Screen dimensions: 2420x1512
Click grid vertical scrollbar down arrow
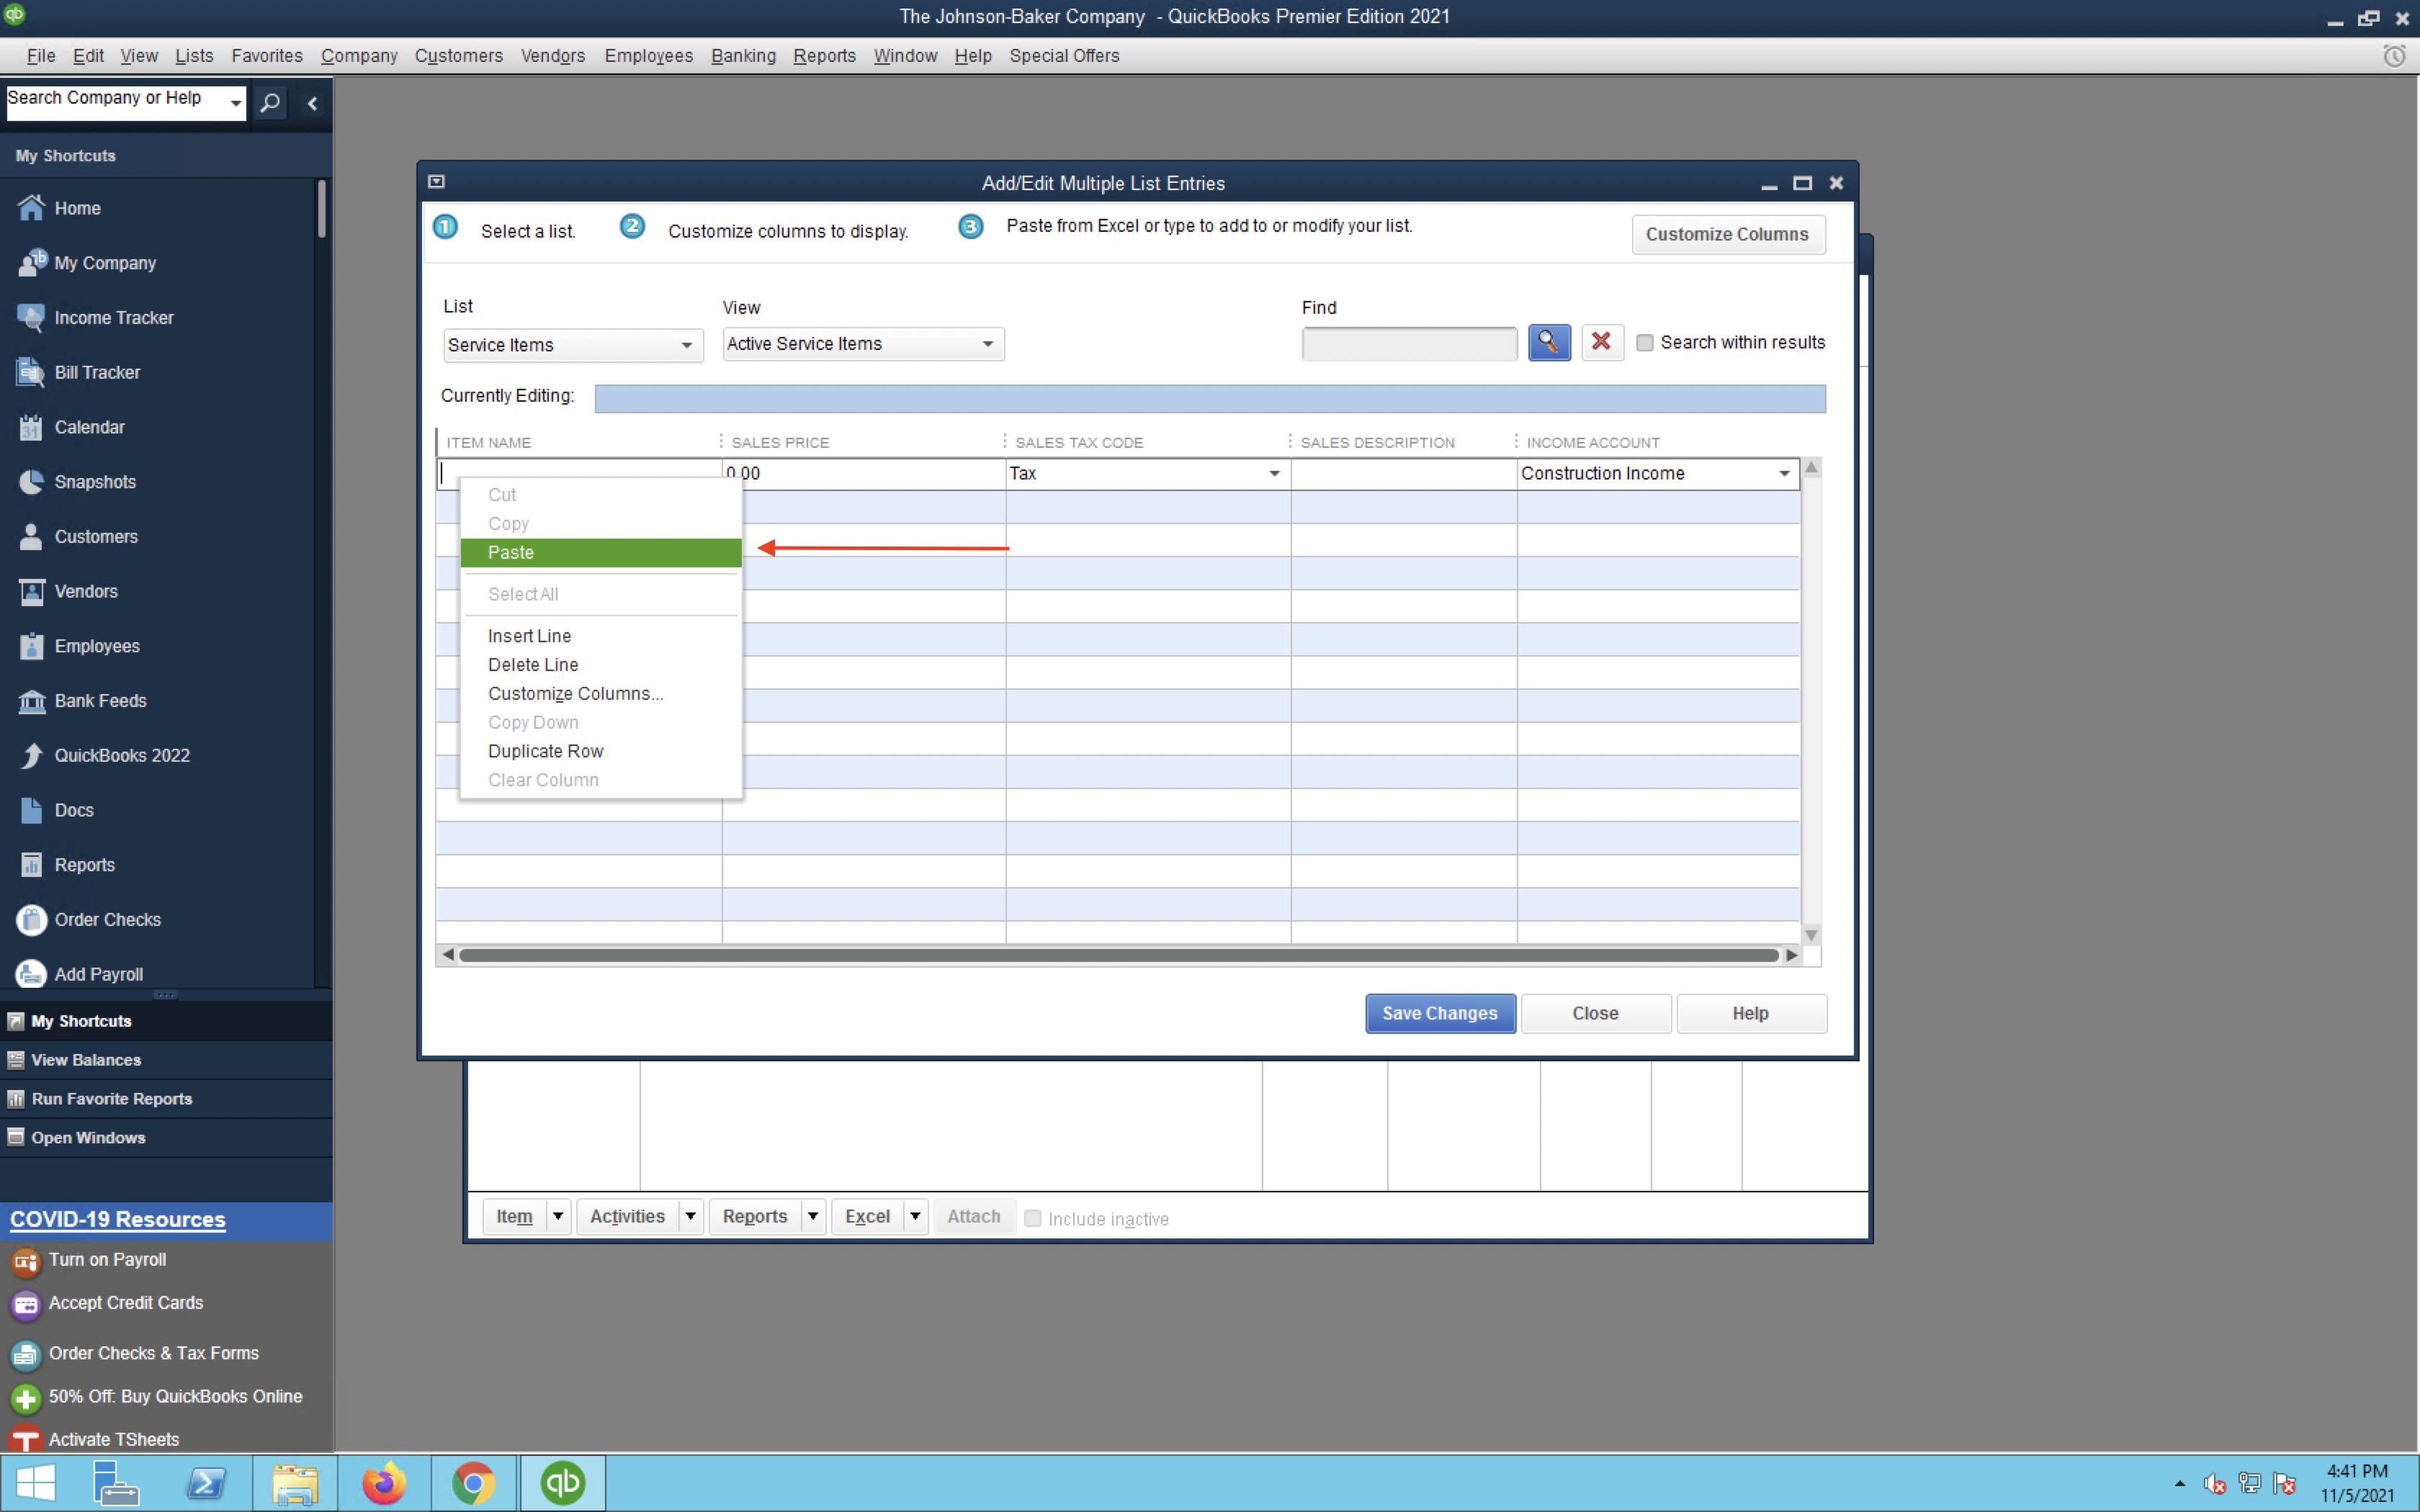pyautogui.click(x=1811, y=935)
